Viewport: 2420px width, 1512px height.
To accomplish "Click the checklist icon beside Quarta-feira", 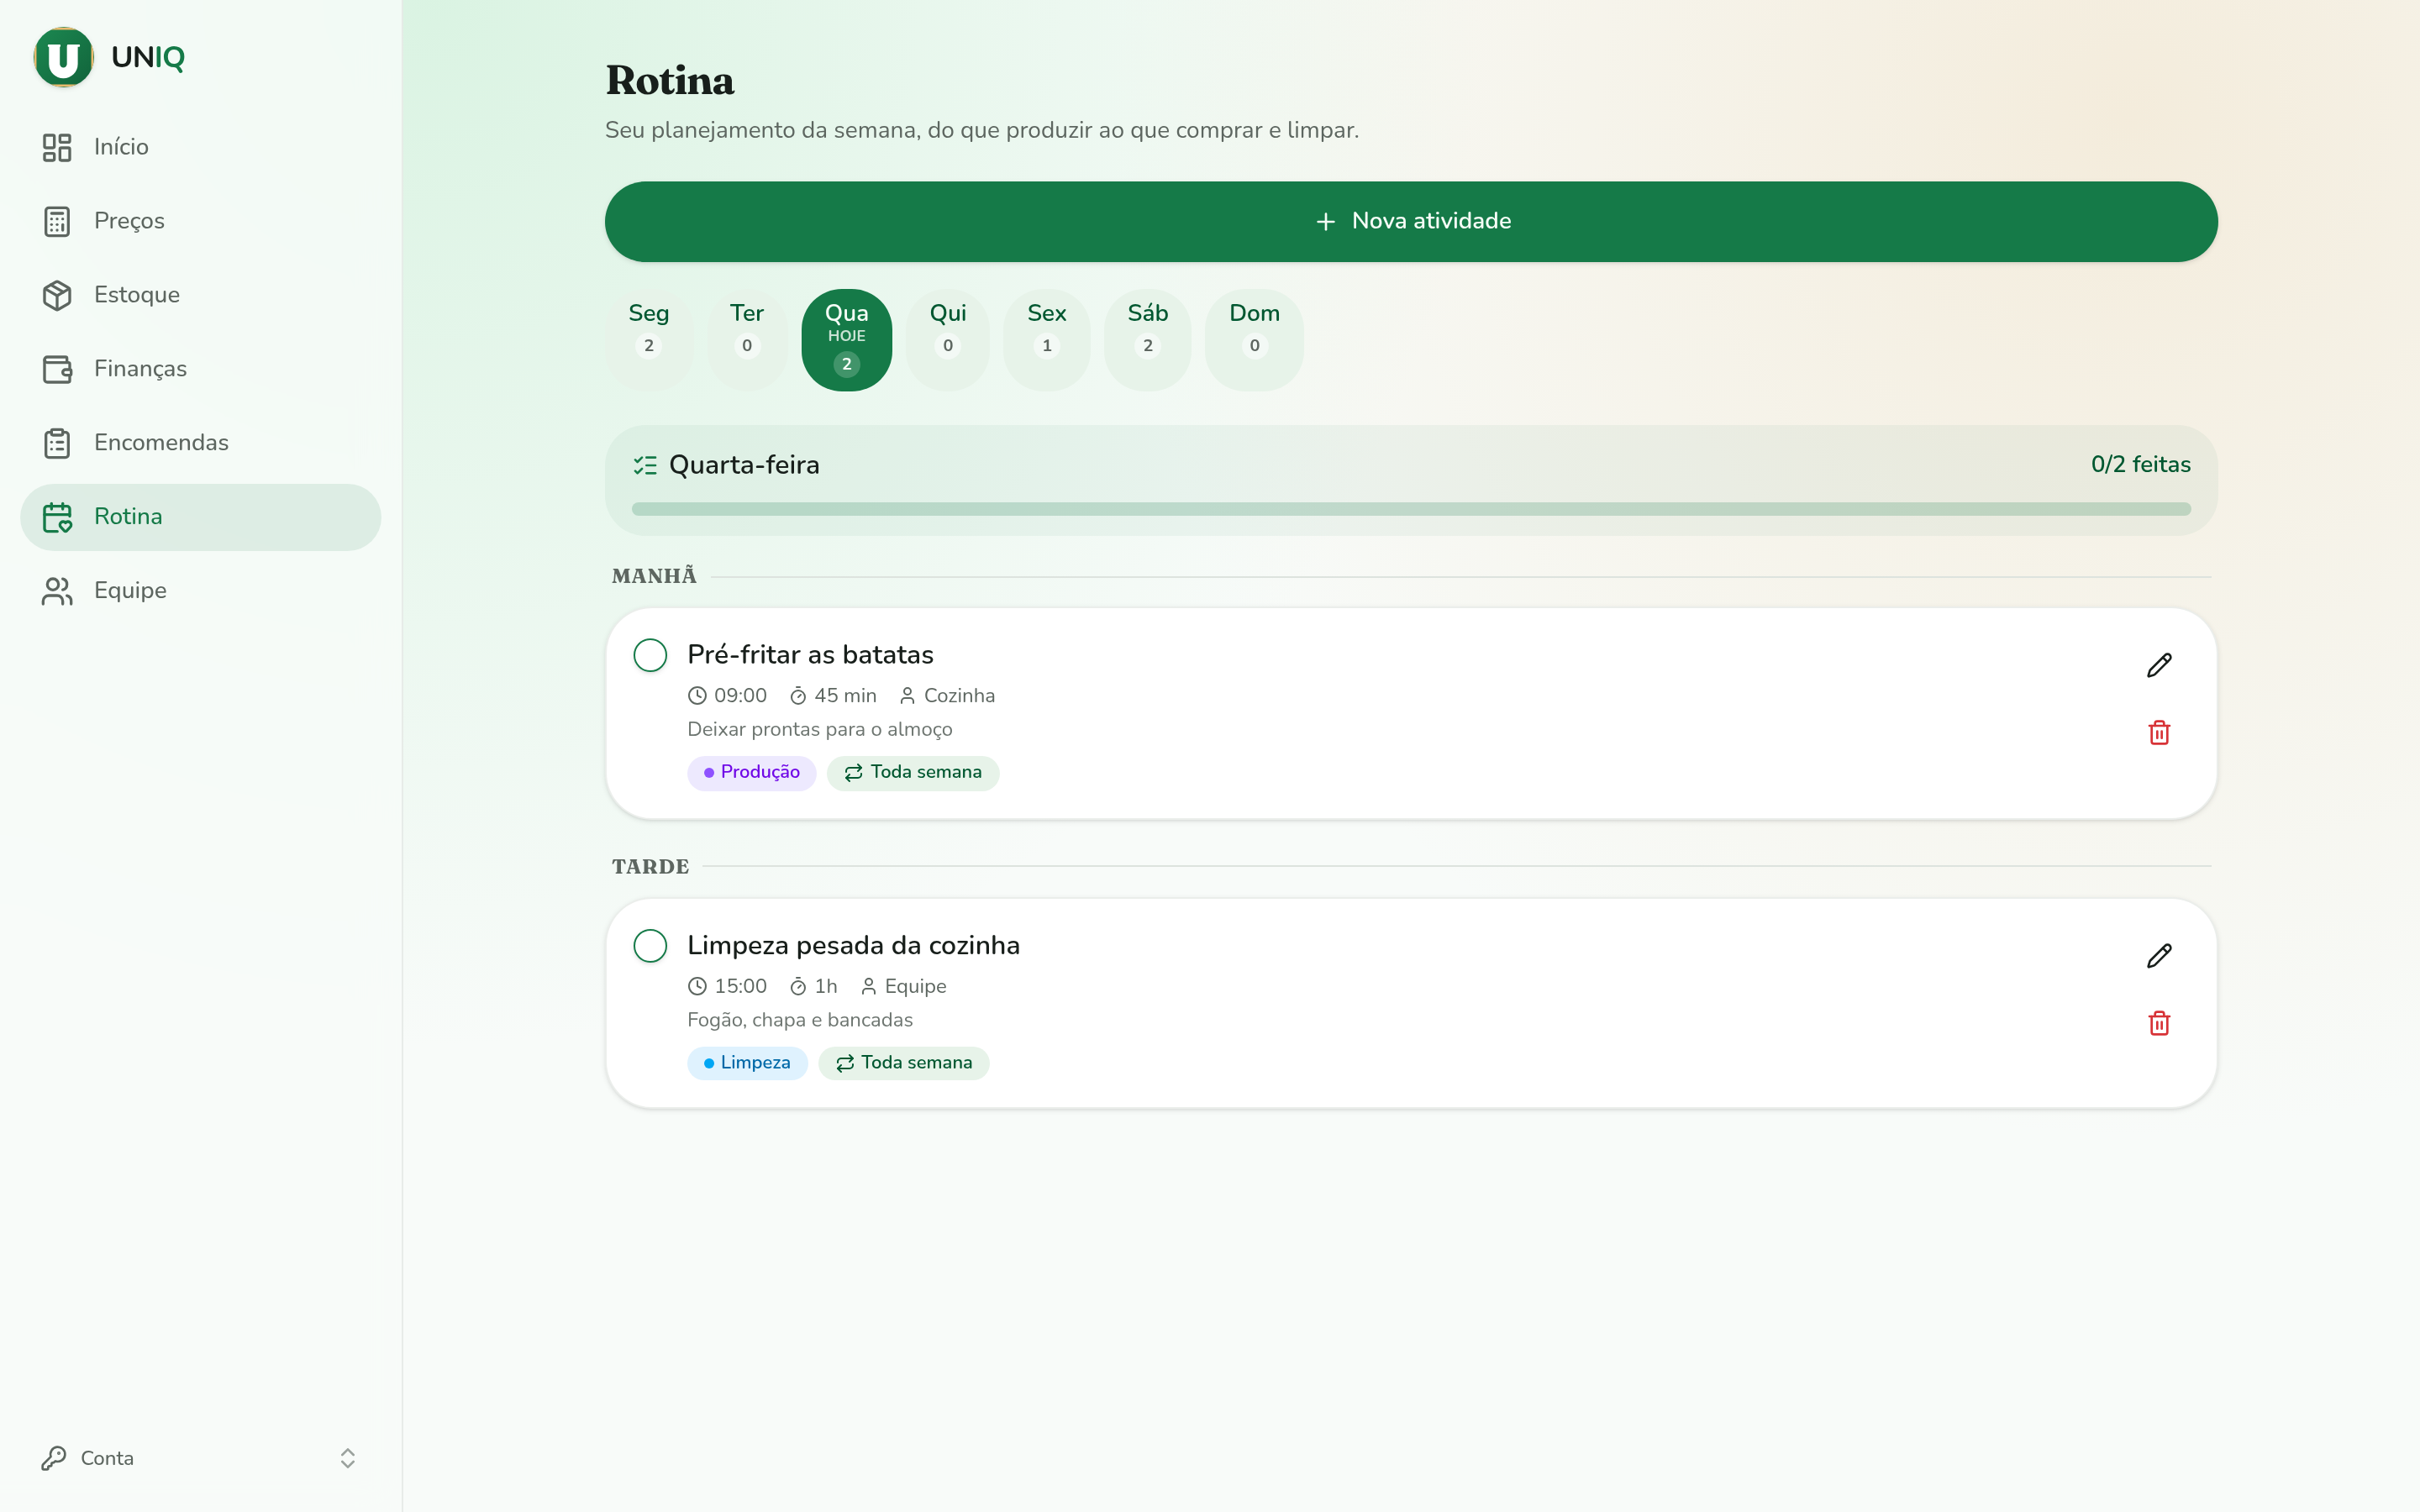I will (x=645, y=465).
